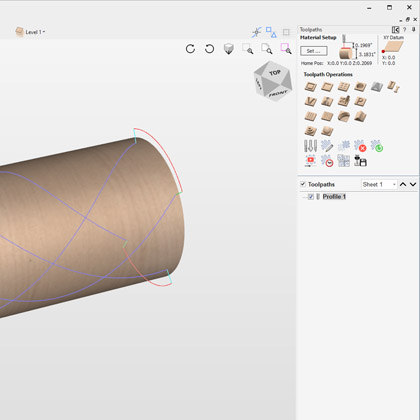Open the Profile toolpath operation
The width and height of the screenshot is (420, 420).
[310, 87]
